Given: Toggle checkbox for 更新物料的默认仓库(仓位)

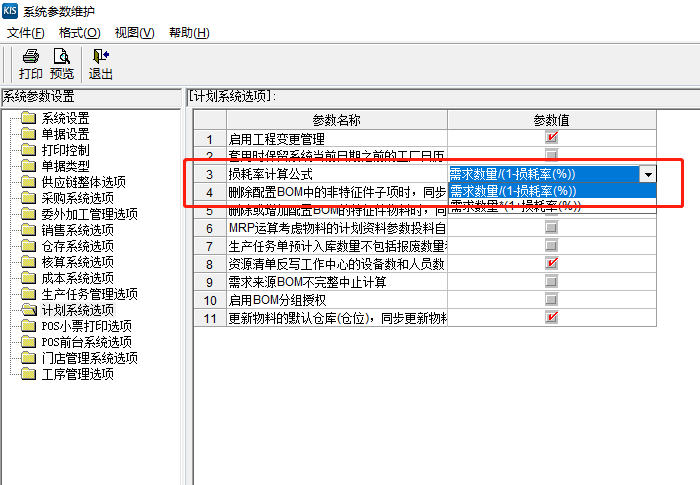Looking at the screenshot, I should click(551, 317).
